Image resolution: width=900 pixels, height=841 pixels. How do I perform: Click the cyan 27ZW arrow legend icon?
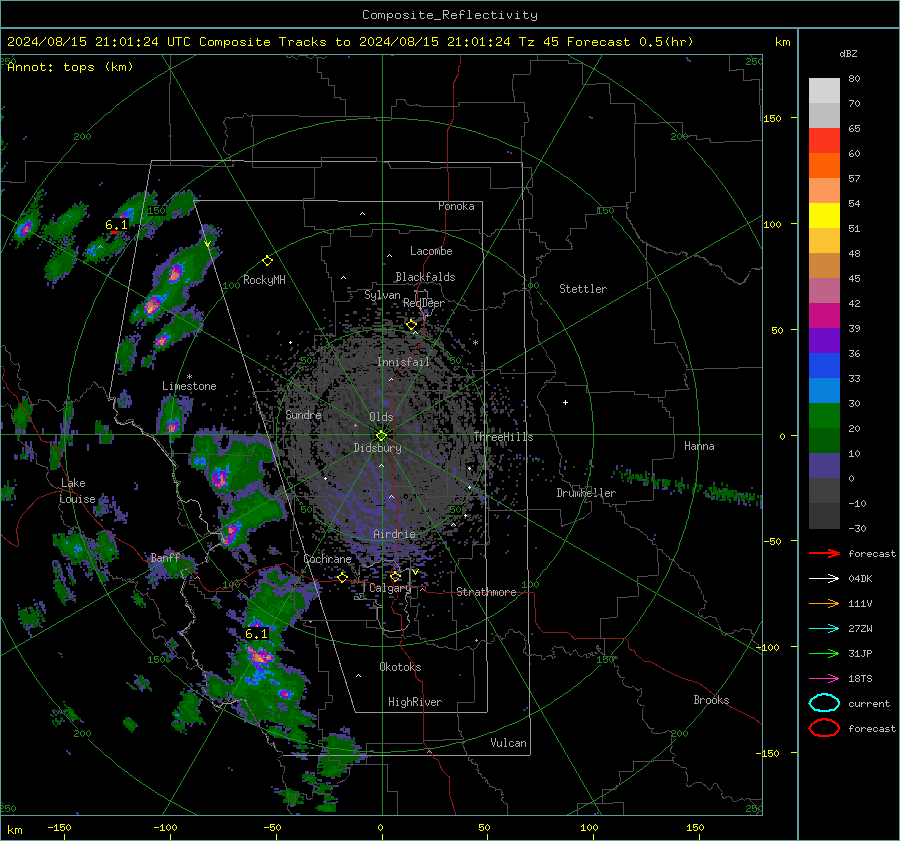click(824, 629)
